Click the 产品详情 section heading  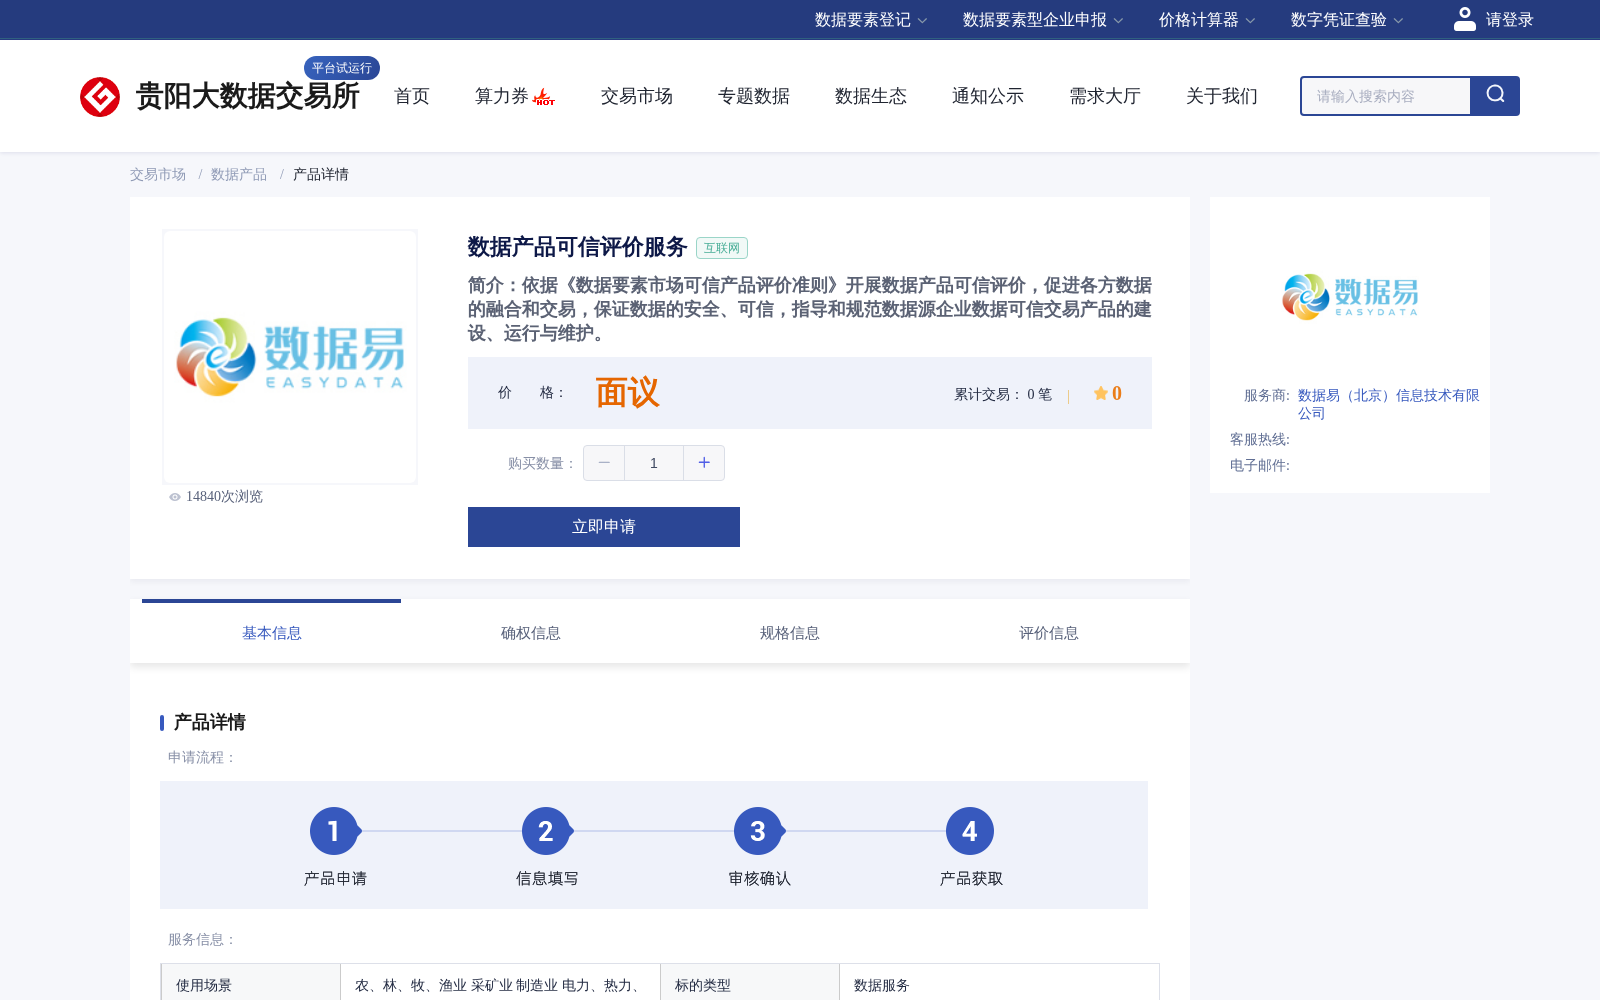point(210,722)
